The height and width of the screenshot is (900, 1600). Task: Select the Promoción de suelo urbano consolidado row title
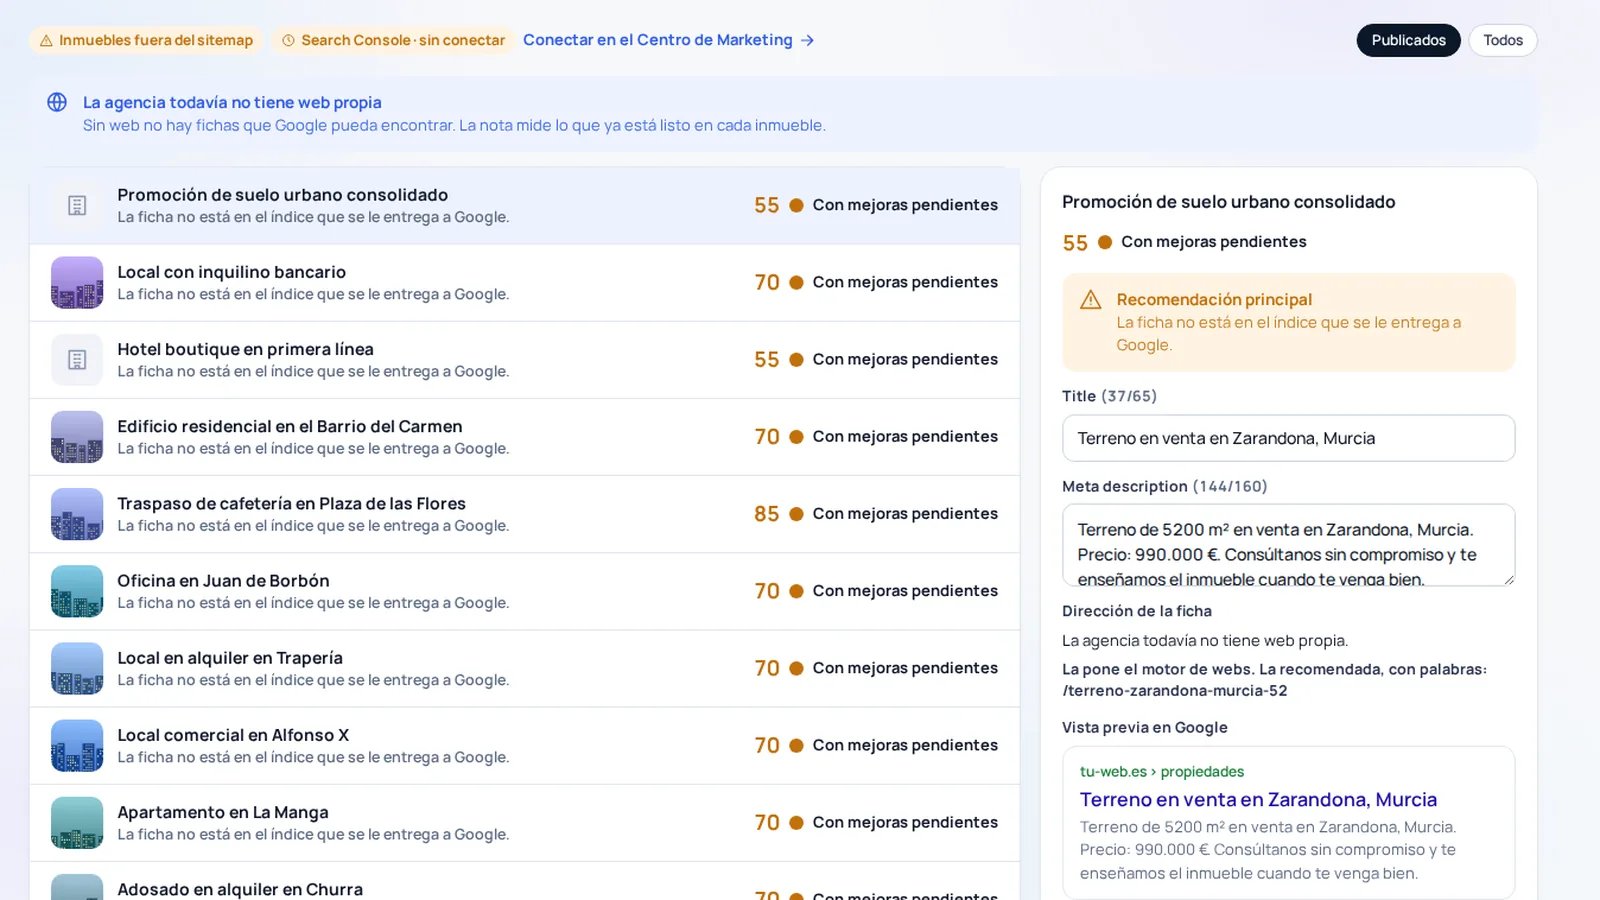click(283, 195)
